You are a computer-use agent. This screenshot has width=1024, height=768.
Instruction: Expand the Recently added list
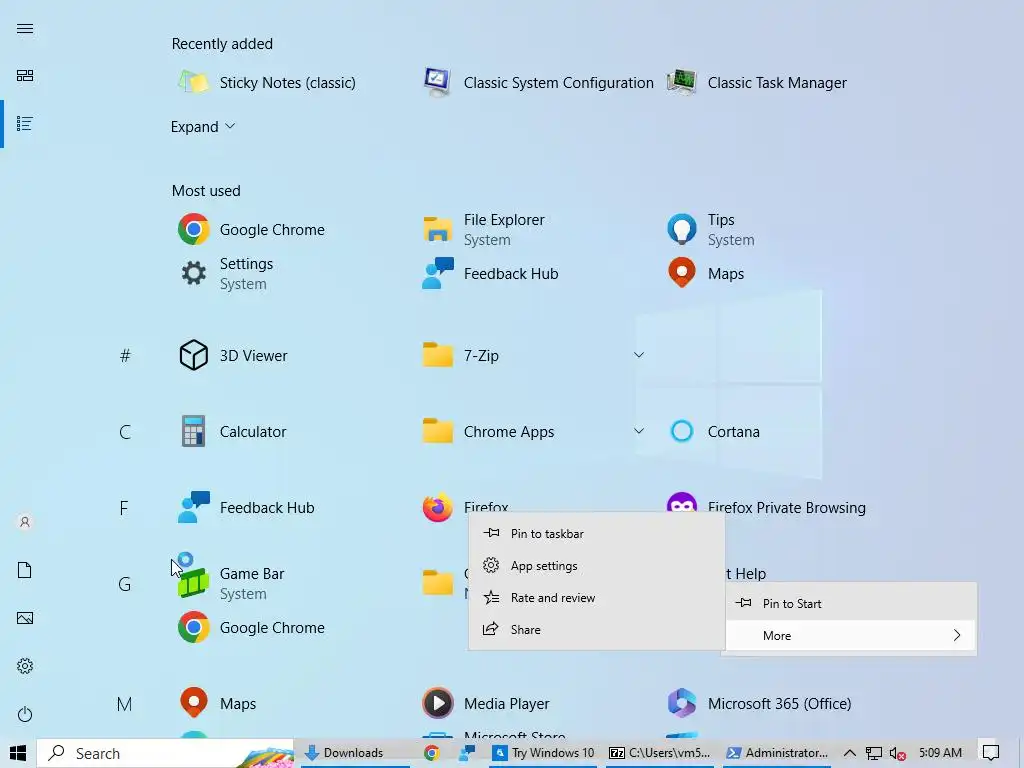coord(202,127)
